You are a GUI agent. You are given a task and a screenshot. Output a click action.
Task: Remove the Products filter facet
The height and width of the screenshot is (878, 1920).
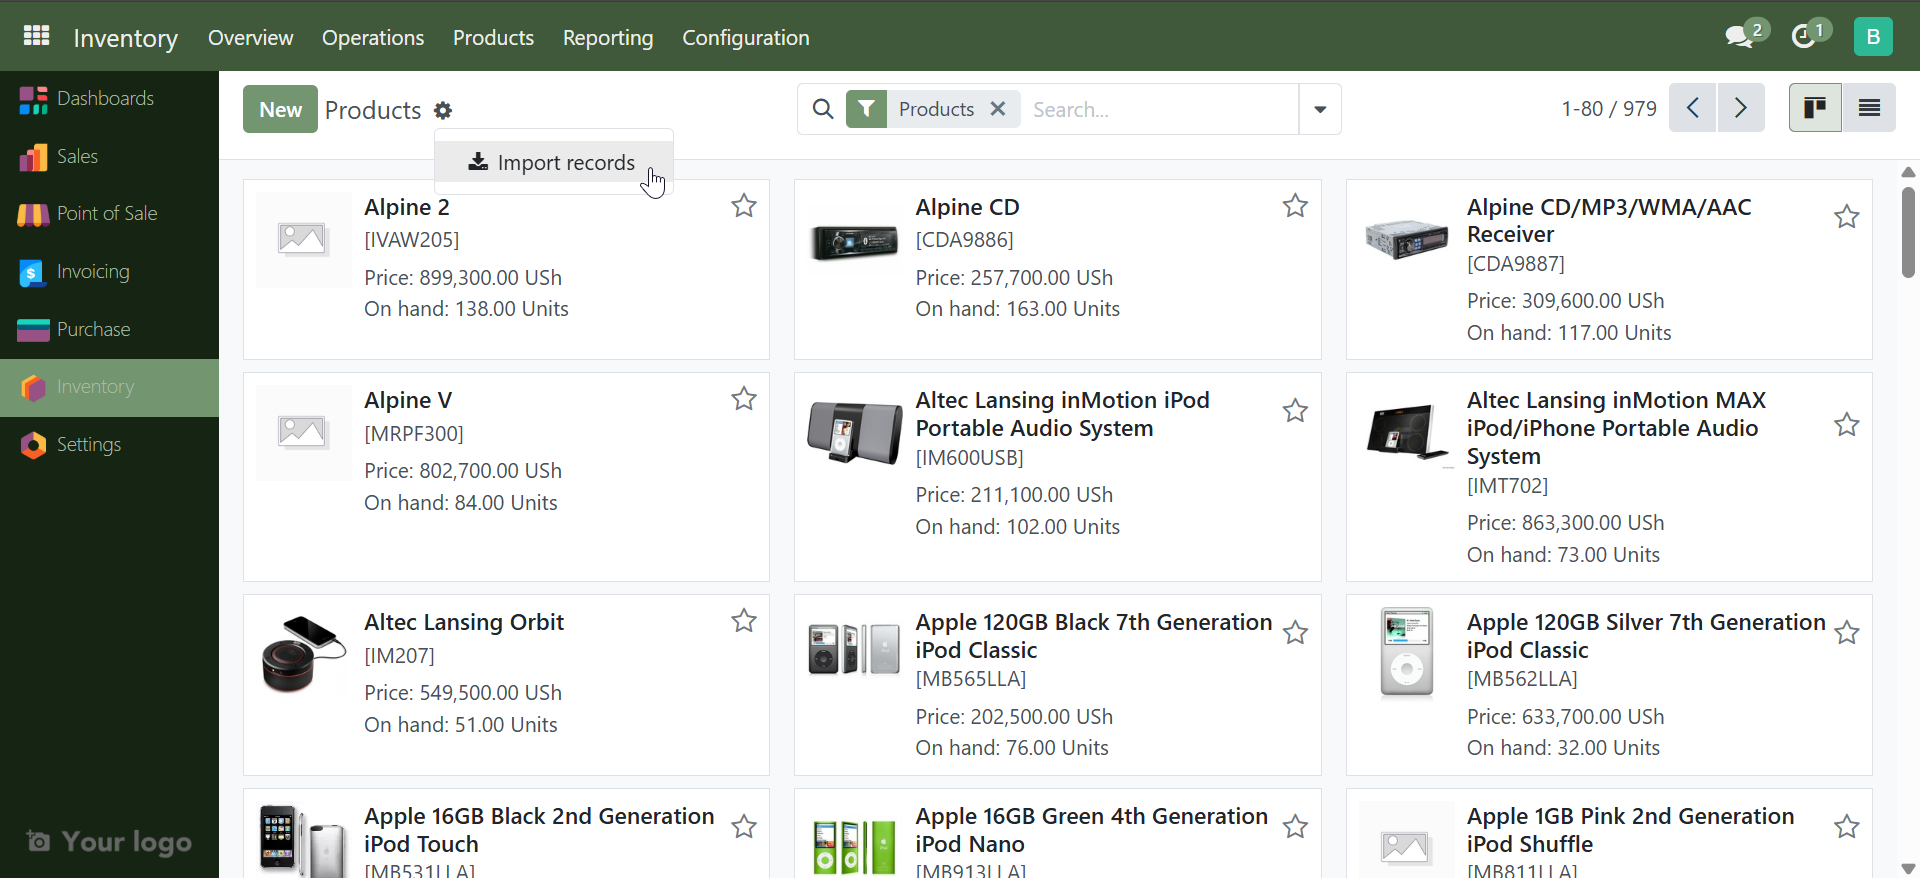pyautogui.click(x=998, y=109)
